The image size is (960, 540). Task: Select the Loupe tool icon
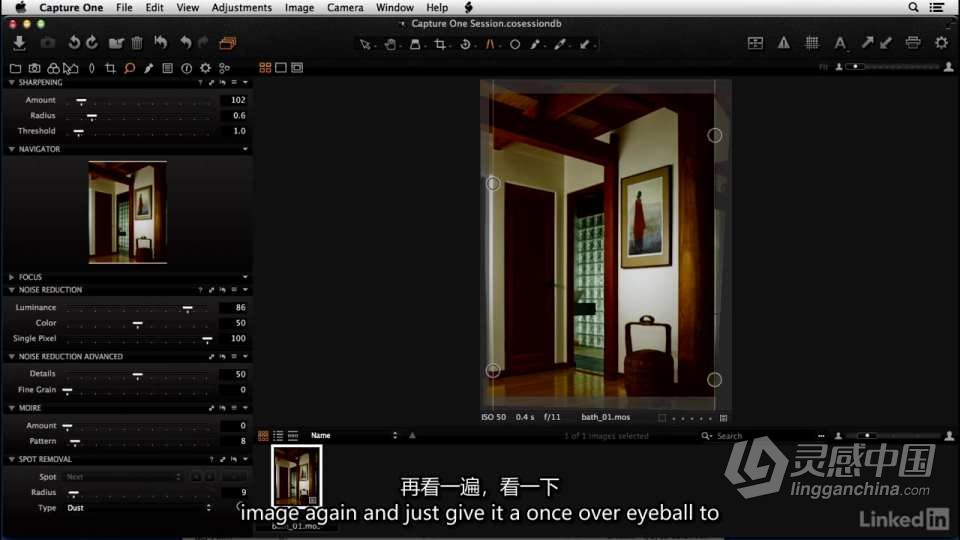[x=415, y=44]
